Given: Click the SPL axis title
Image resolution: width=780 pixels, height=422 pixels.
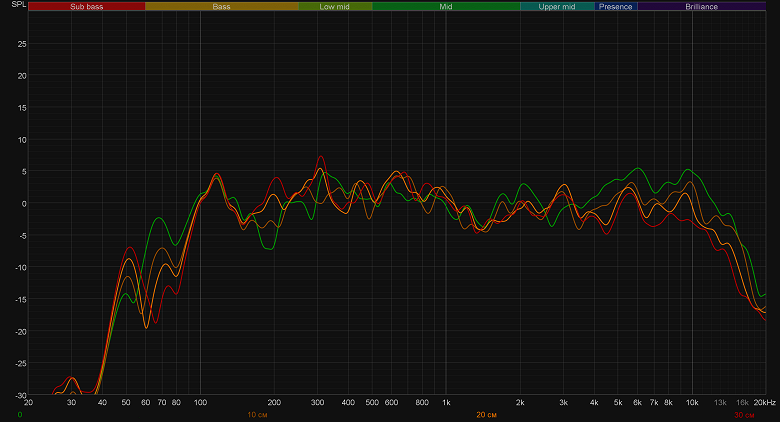Looking at the screenshot, I should tap(18, 4).
